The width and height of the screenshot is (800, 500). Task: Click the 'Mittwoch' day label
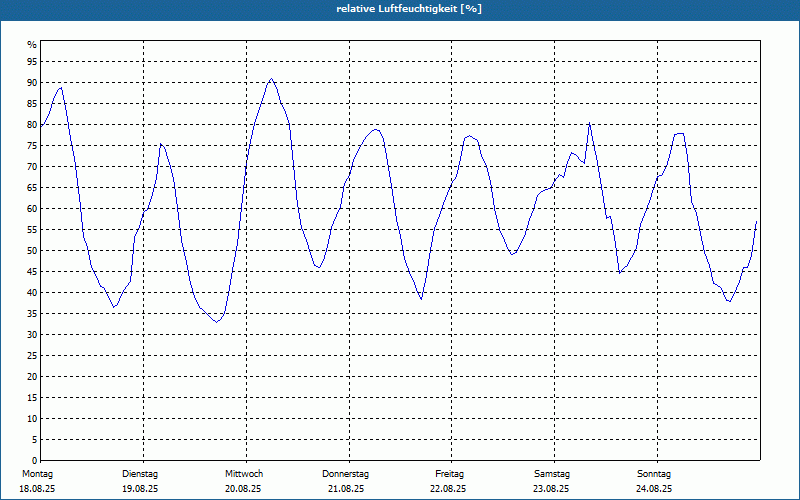[x=244, y=474]
